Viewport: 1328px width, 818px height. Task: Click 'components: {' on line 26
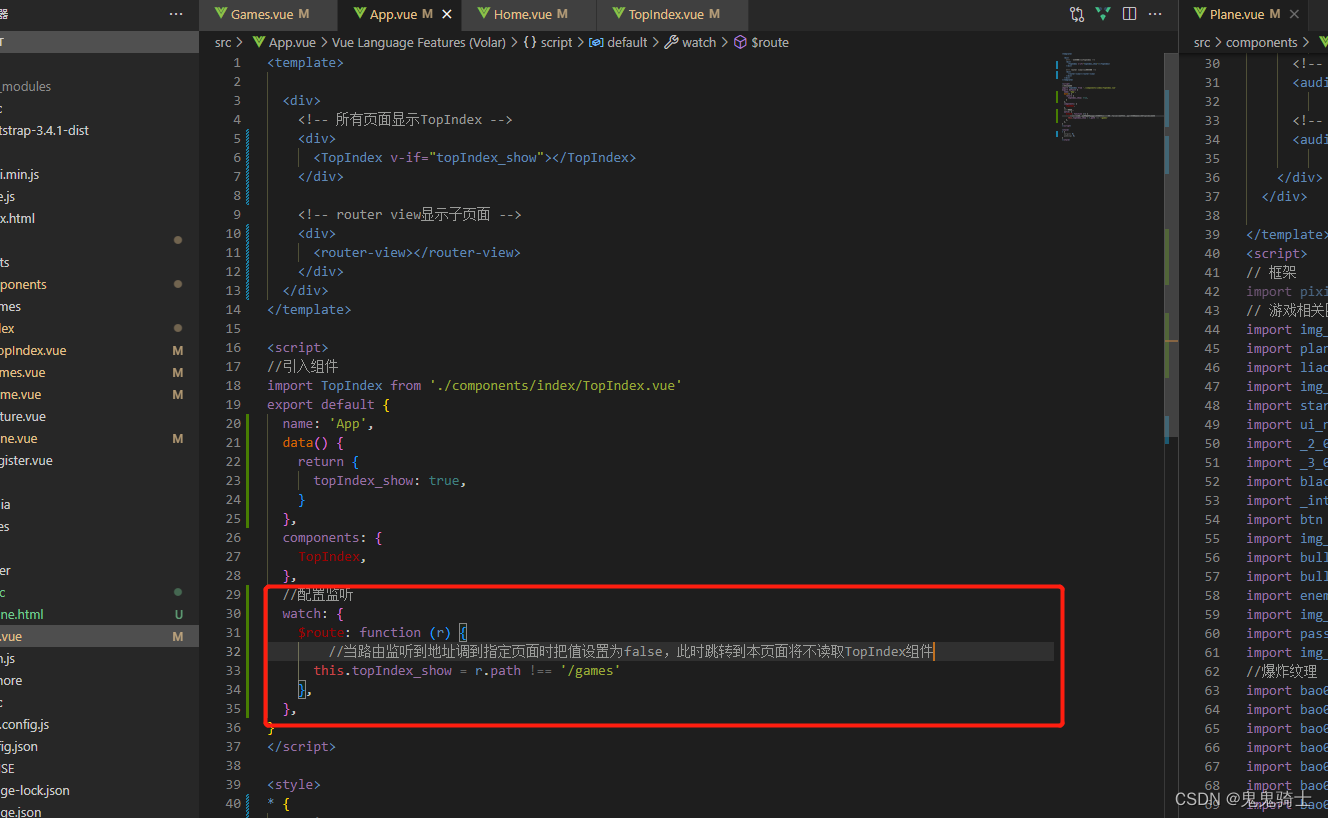click(332, 537)
